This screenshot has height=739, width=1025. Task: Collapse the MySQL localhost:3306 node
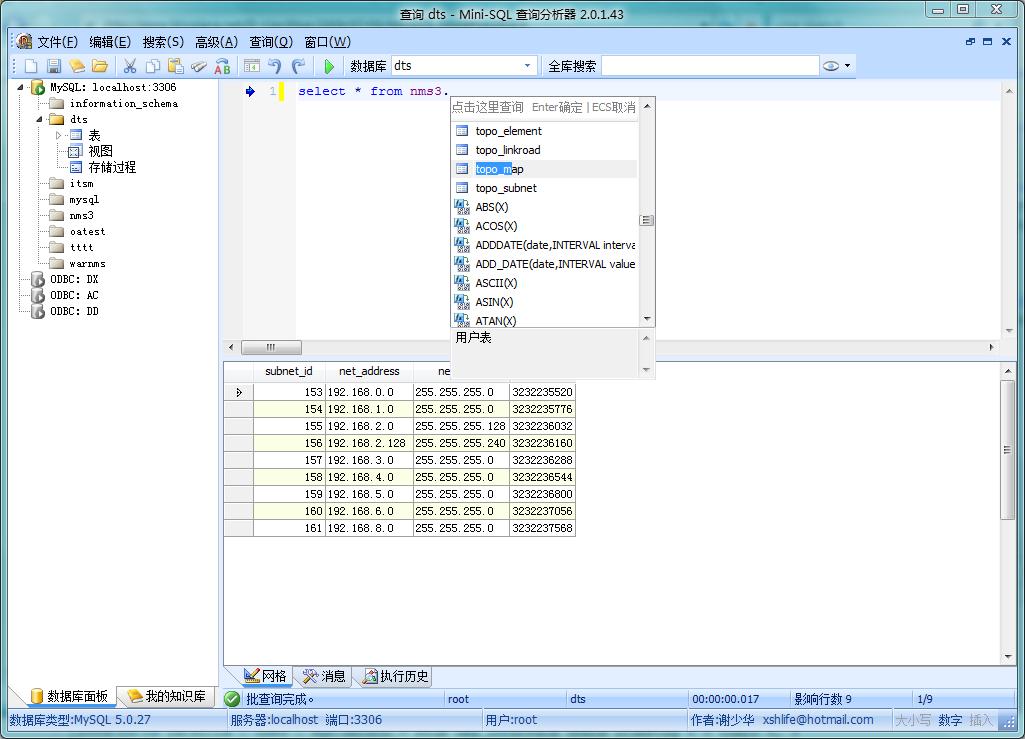[x=20, y=87]
